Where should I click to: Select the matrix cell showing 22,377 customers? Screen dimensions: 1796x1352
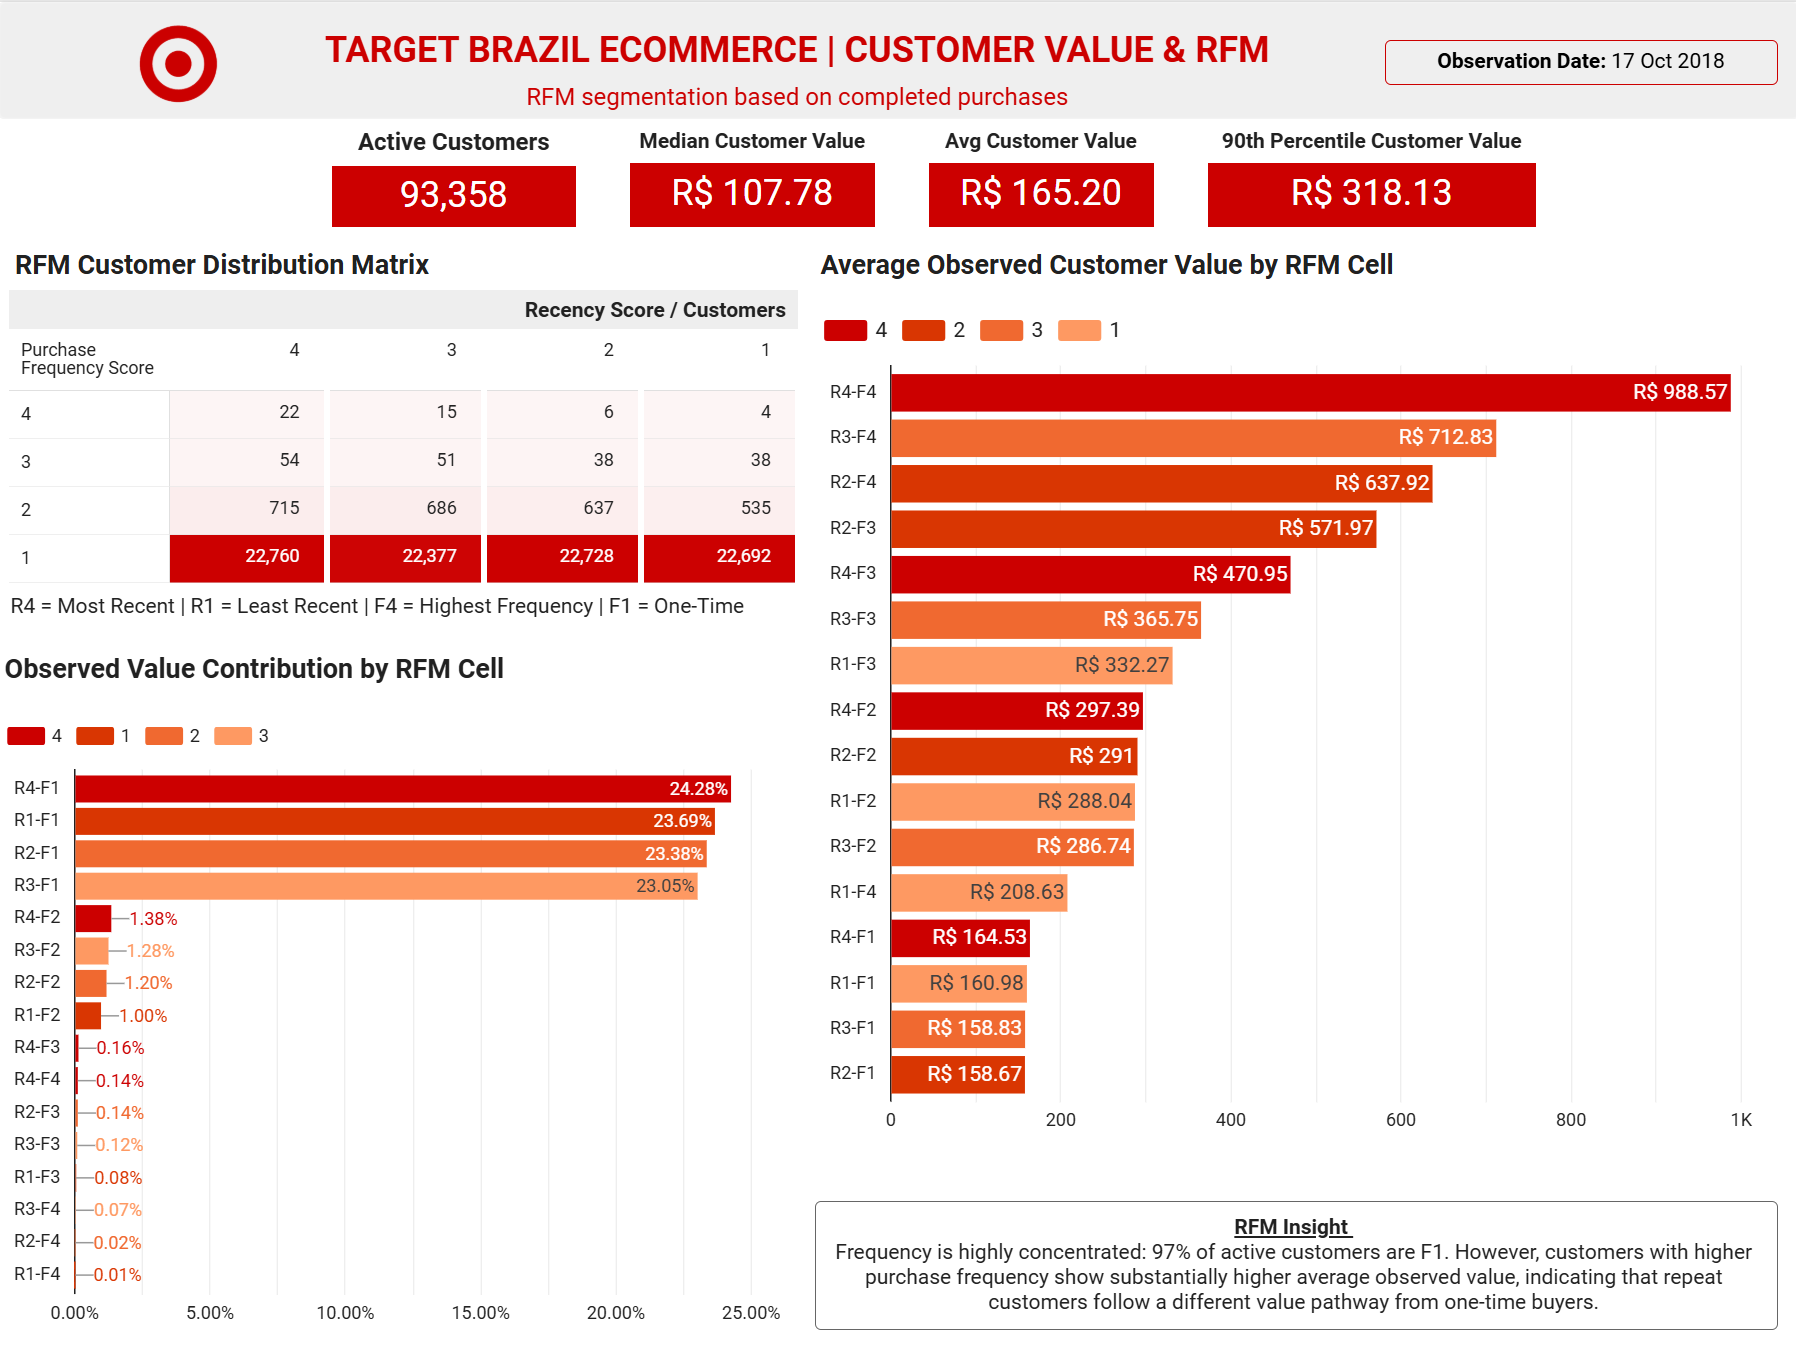pyautogui.click(x=405, y=558)
